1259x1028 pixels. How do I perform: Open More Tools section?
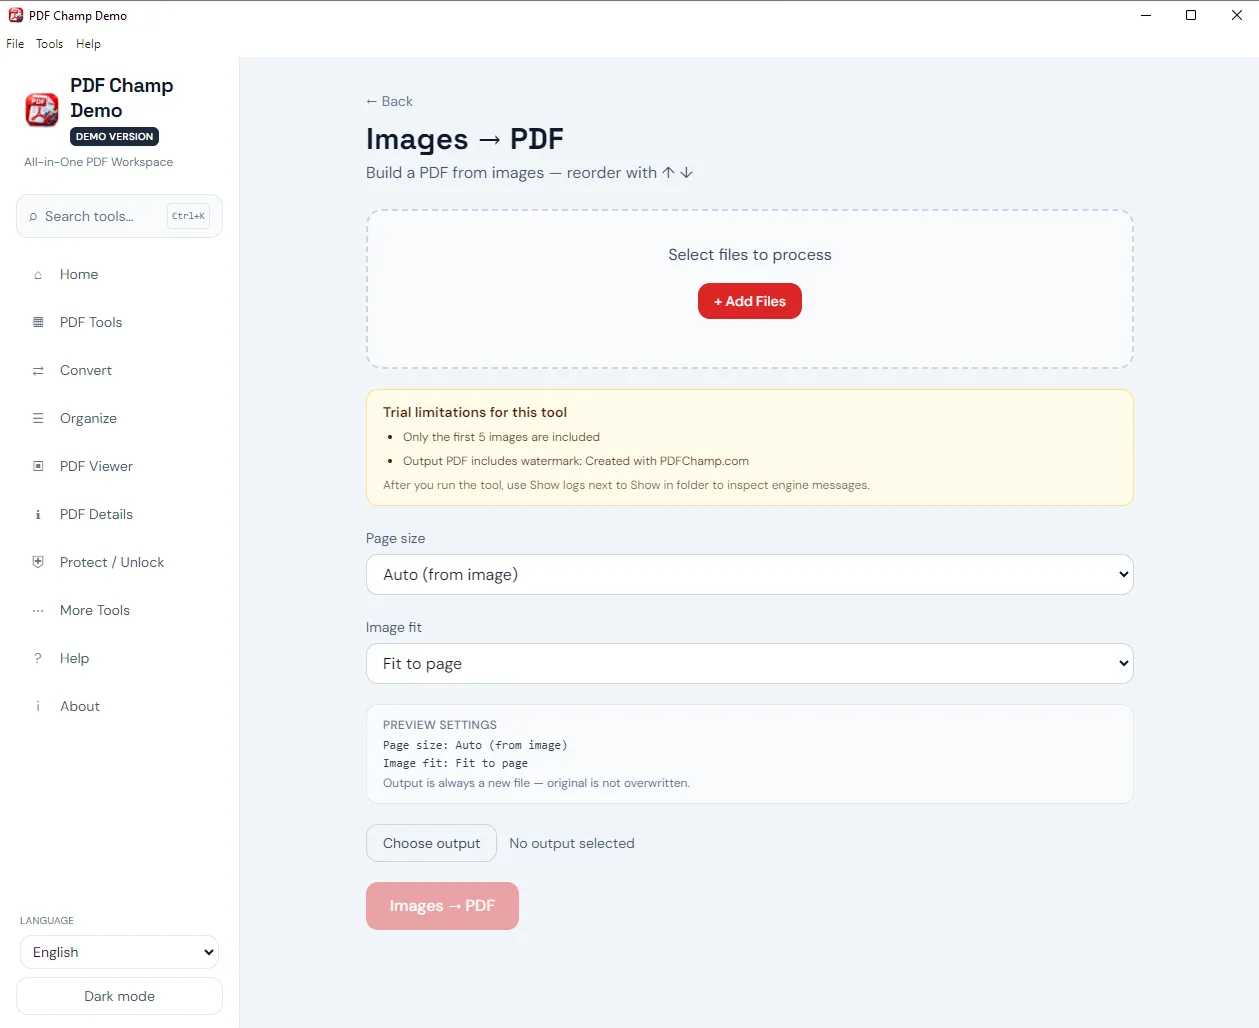[x=119, y=610]
